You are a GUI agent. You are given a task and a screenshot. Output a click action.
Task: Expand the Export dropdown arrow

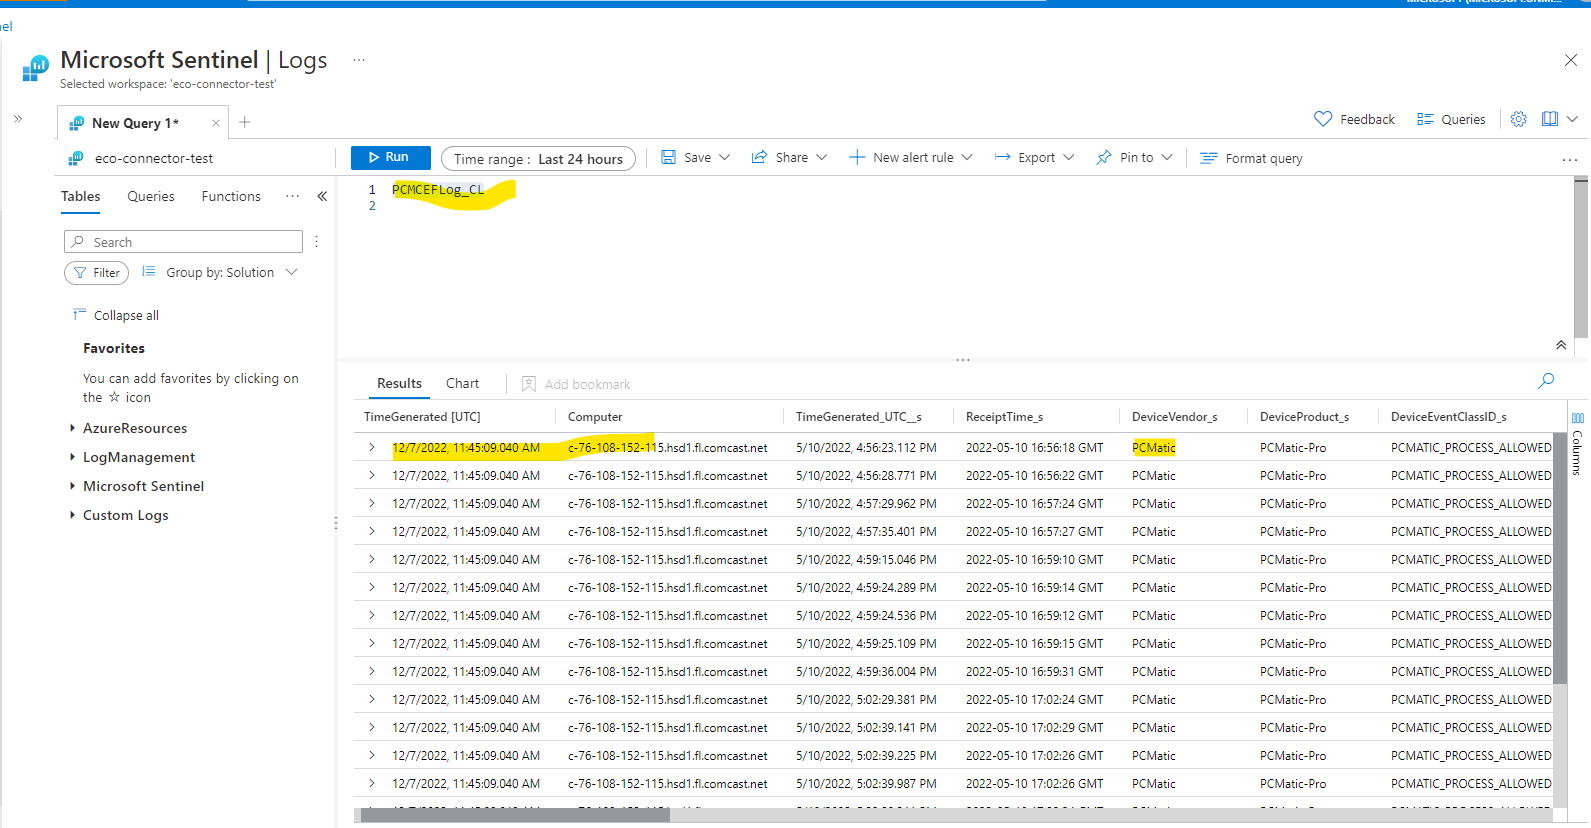(x=1069, y=158)
